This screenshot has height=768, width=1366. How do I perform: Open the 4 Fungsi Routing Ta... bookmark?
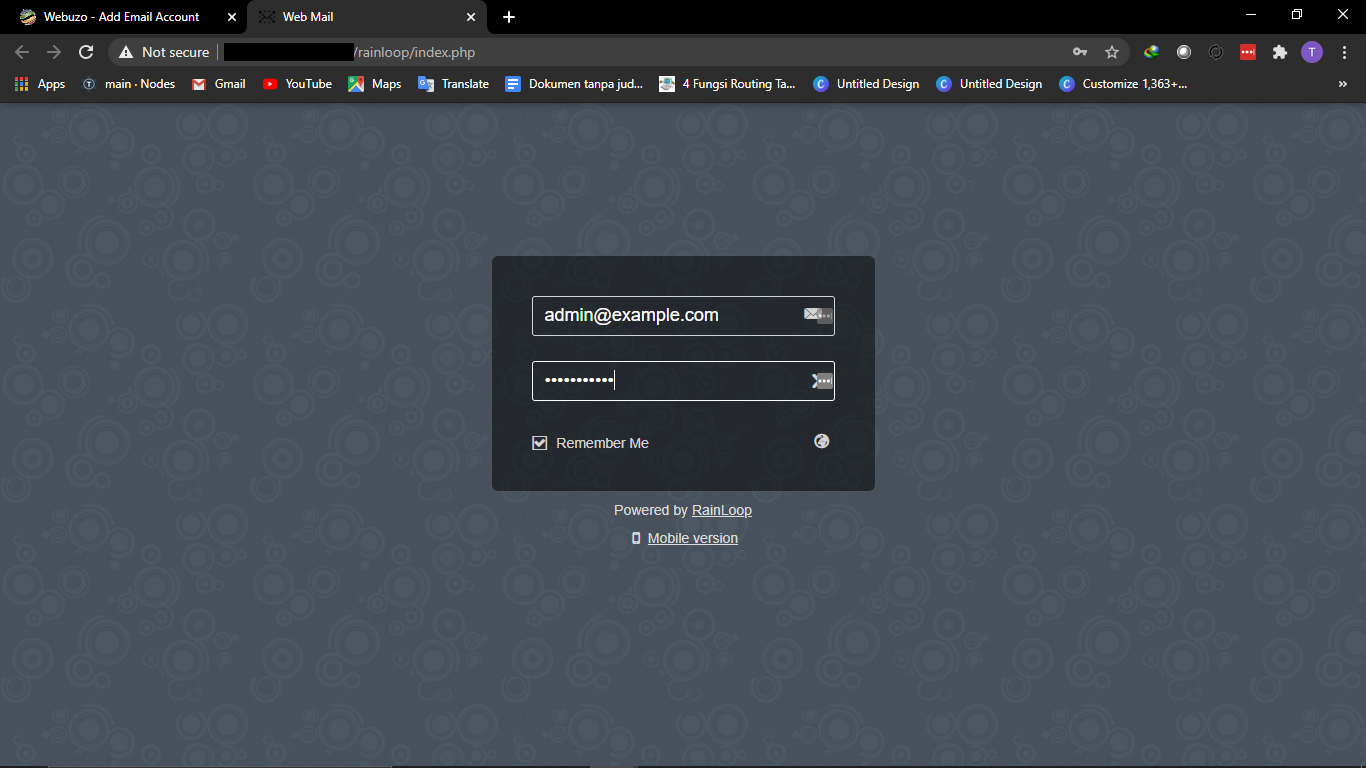click(727, 84)
